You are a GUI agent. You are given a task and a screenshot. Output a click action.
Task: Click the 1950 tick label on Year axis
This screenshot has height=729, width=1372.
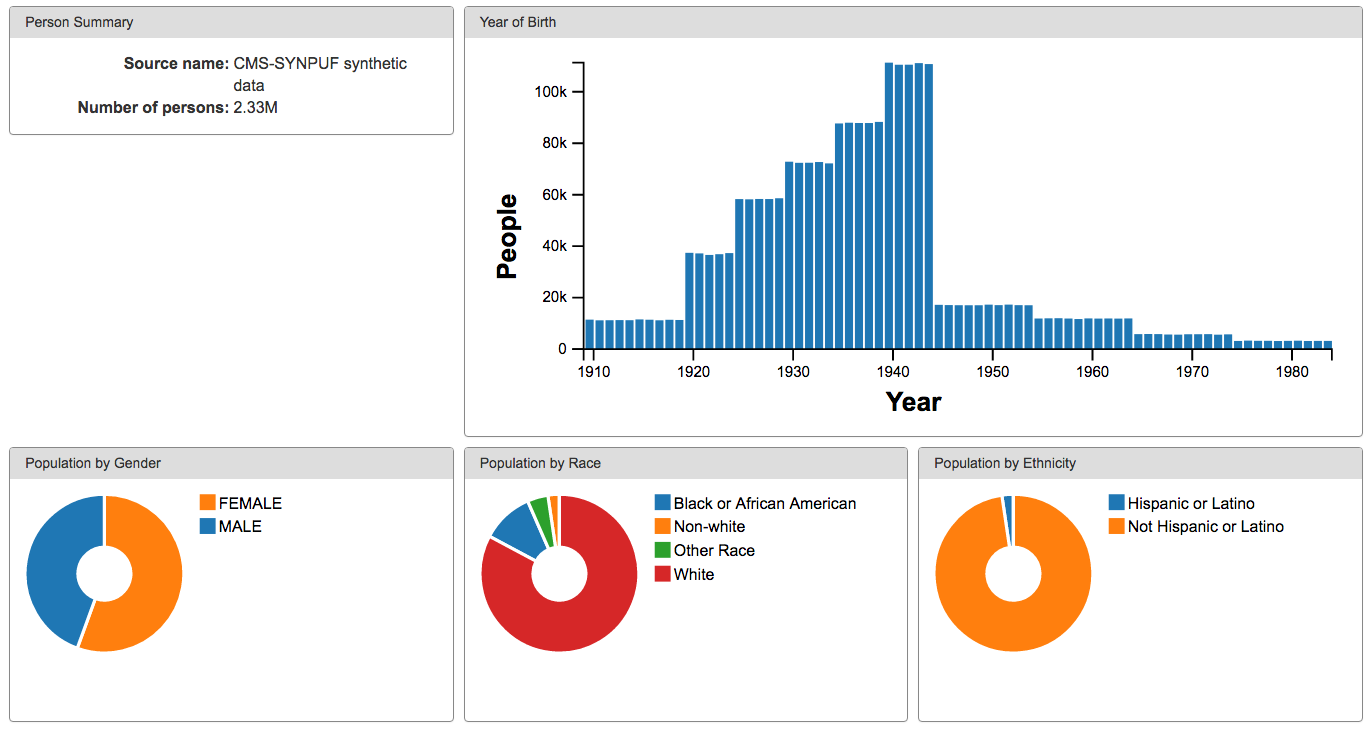coord(992,371)
